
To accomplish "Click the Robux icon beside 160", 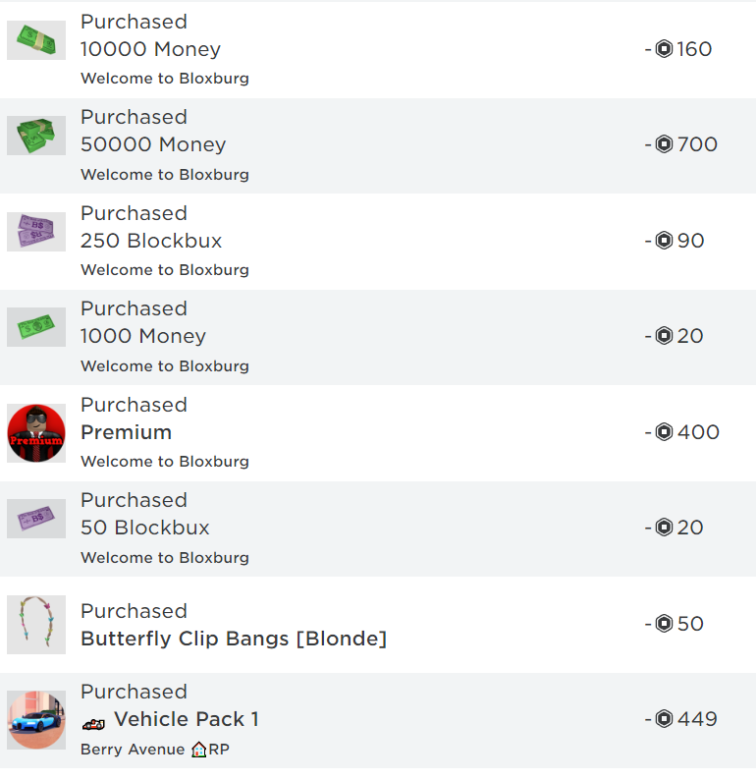I will tap(664, 49).
